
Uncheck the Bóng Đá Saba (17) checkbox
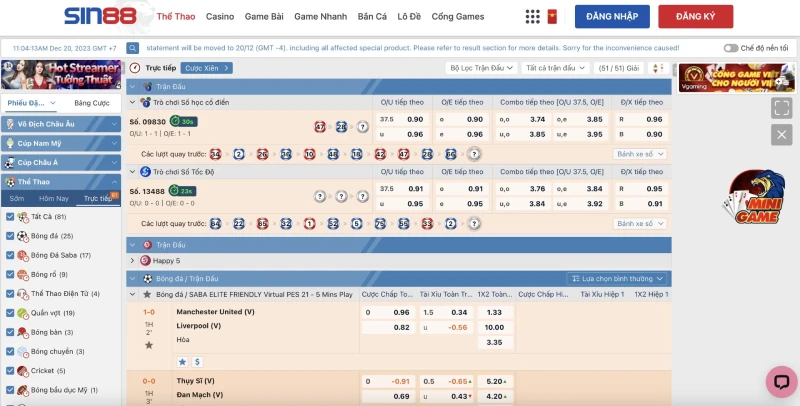tap(10, 255)
